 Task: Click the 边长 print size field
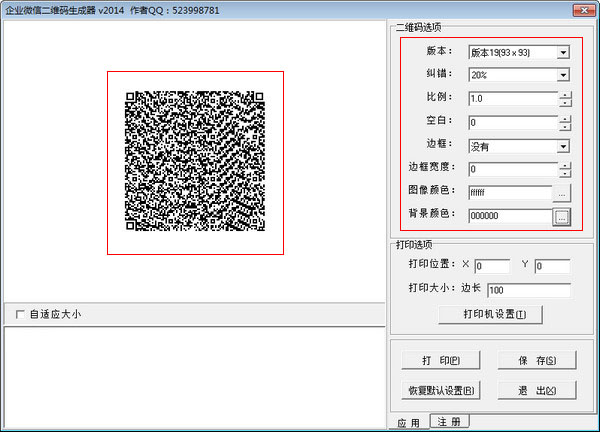[x=529, y=290]
